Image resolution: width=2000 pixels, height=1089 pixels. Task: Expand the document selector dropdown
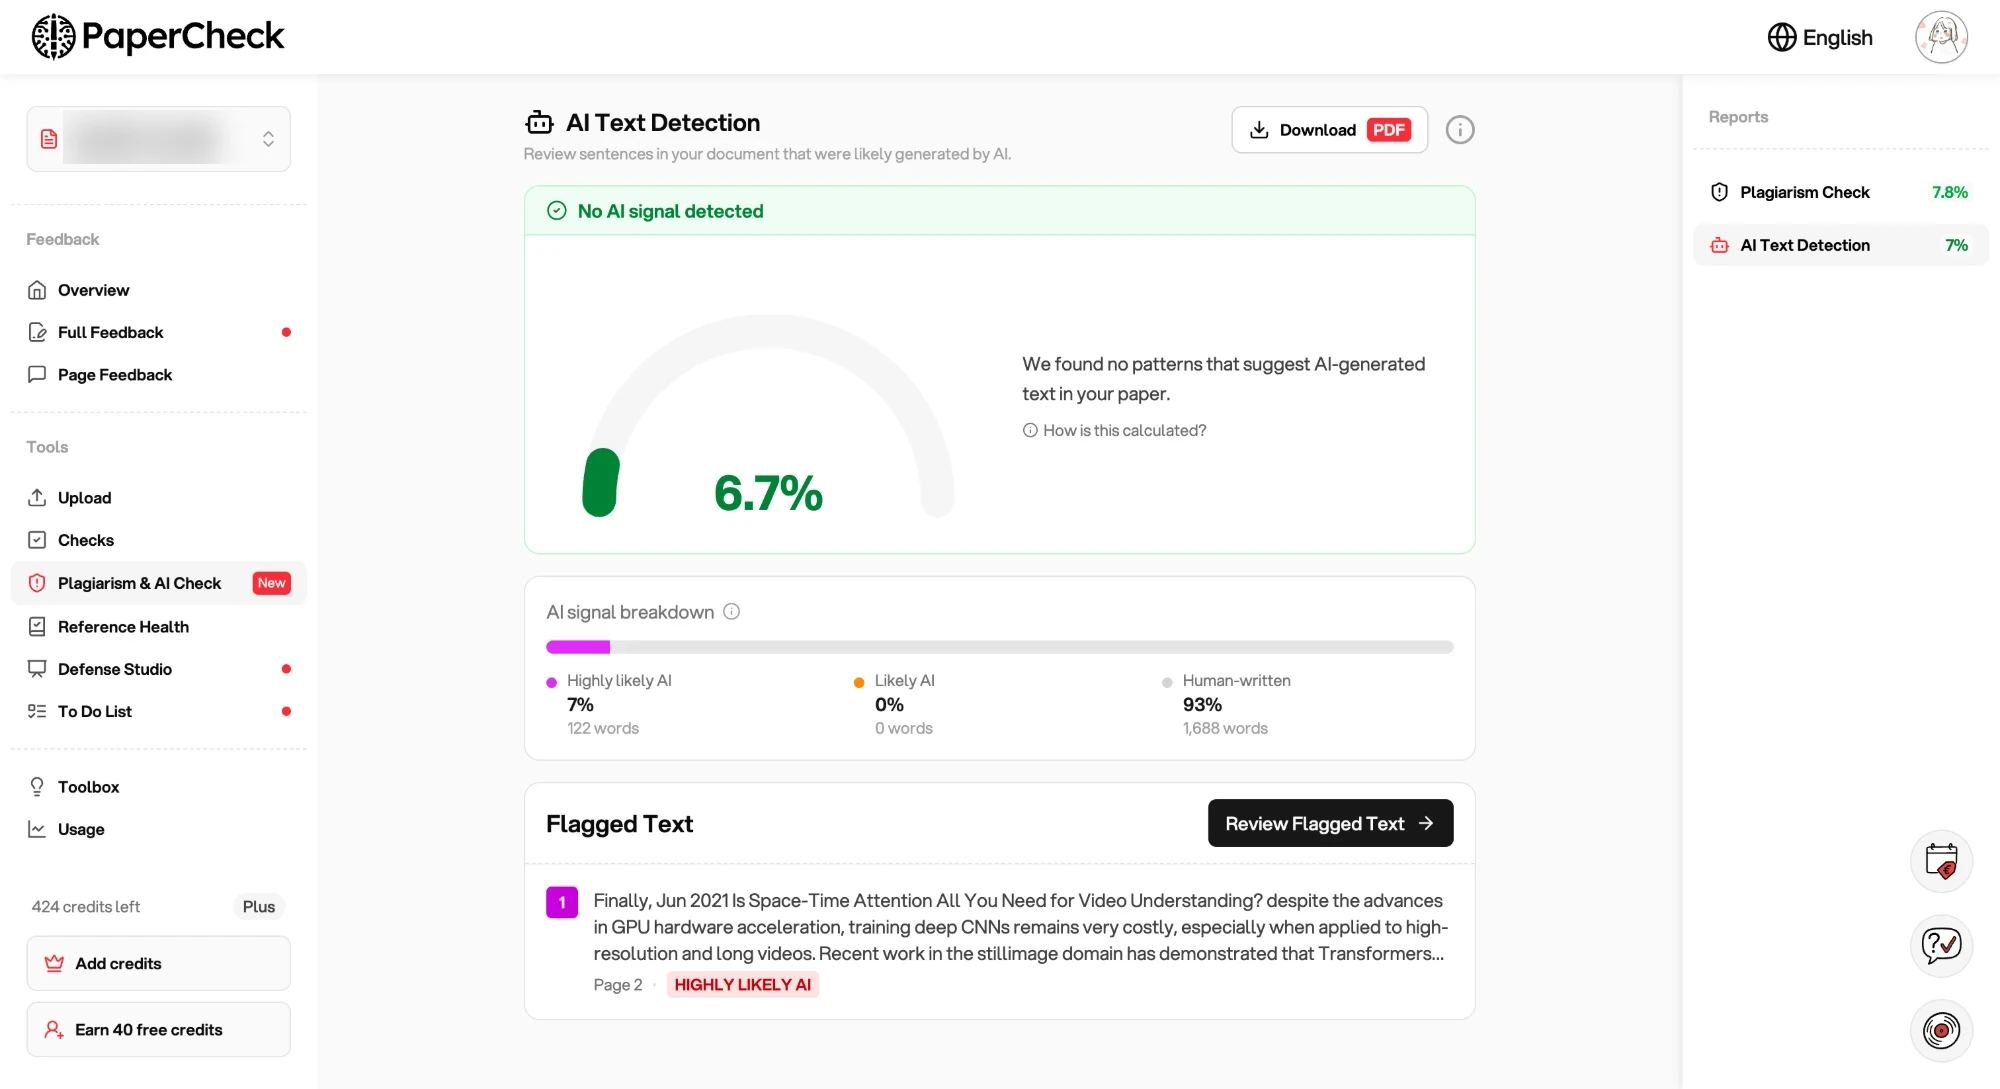159,139
